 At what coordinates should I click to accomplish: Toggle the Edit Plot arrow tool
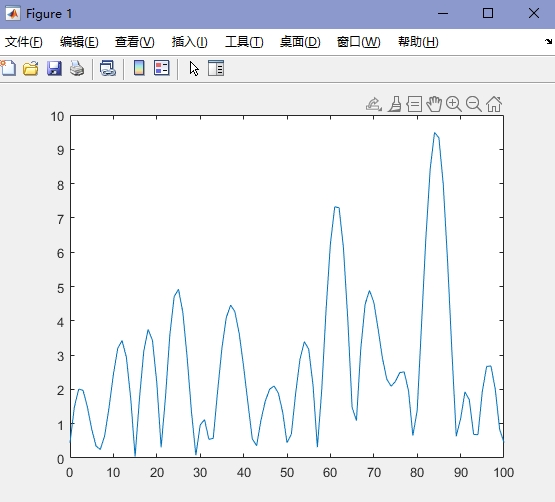click(194, 68)
